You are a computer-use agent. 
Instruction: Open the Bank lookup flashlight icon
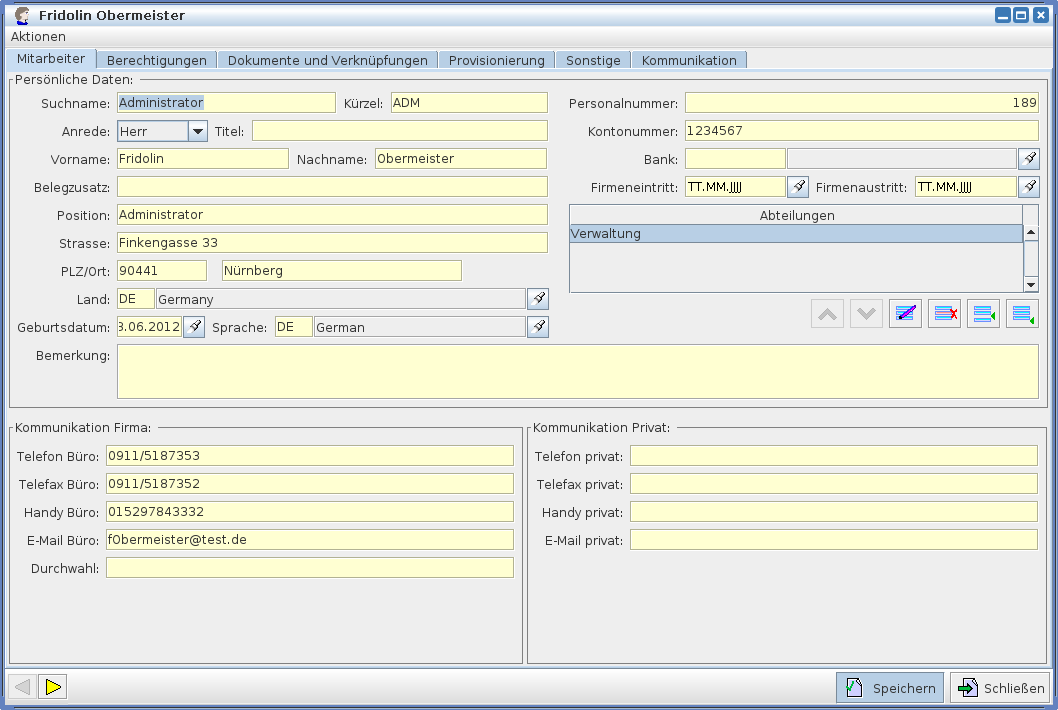coord(1029,159)
